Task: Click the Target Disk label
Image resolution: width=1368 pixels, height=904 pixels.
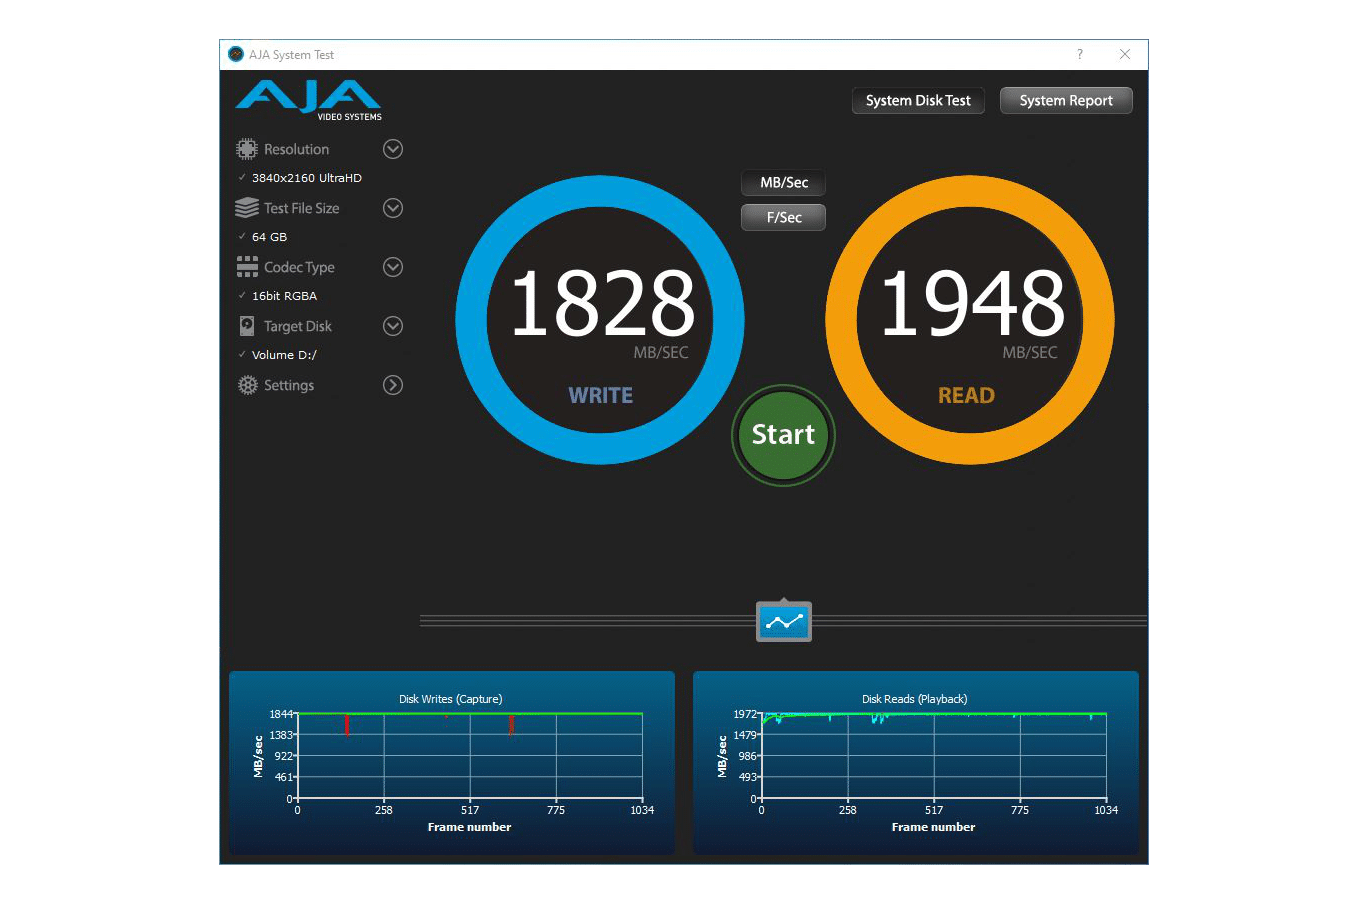Action: tap(298, 326)
